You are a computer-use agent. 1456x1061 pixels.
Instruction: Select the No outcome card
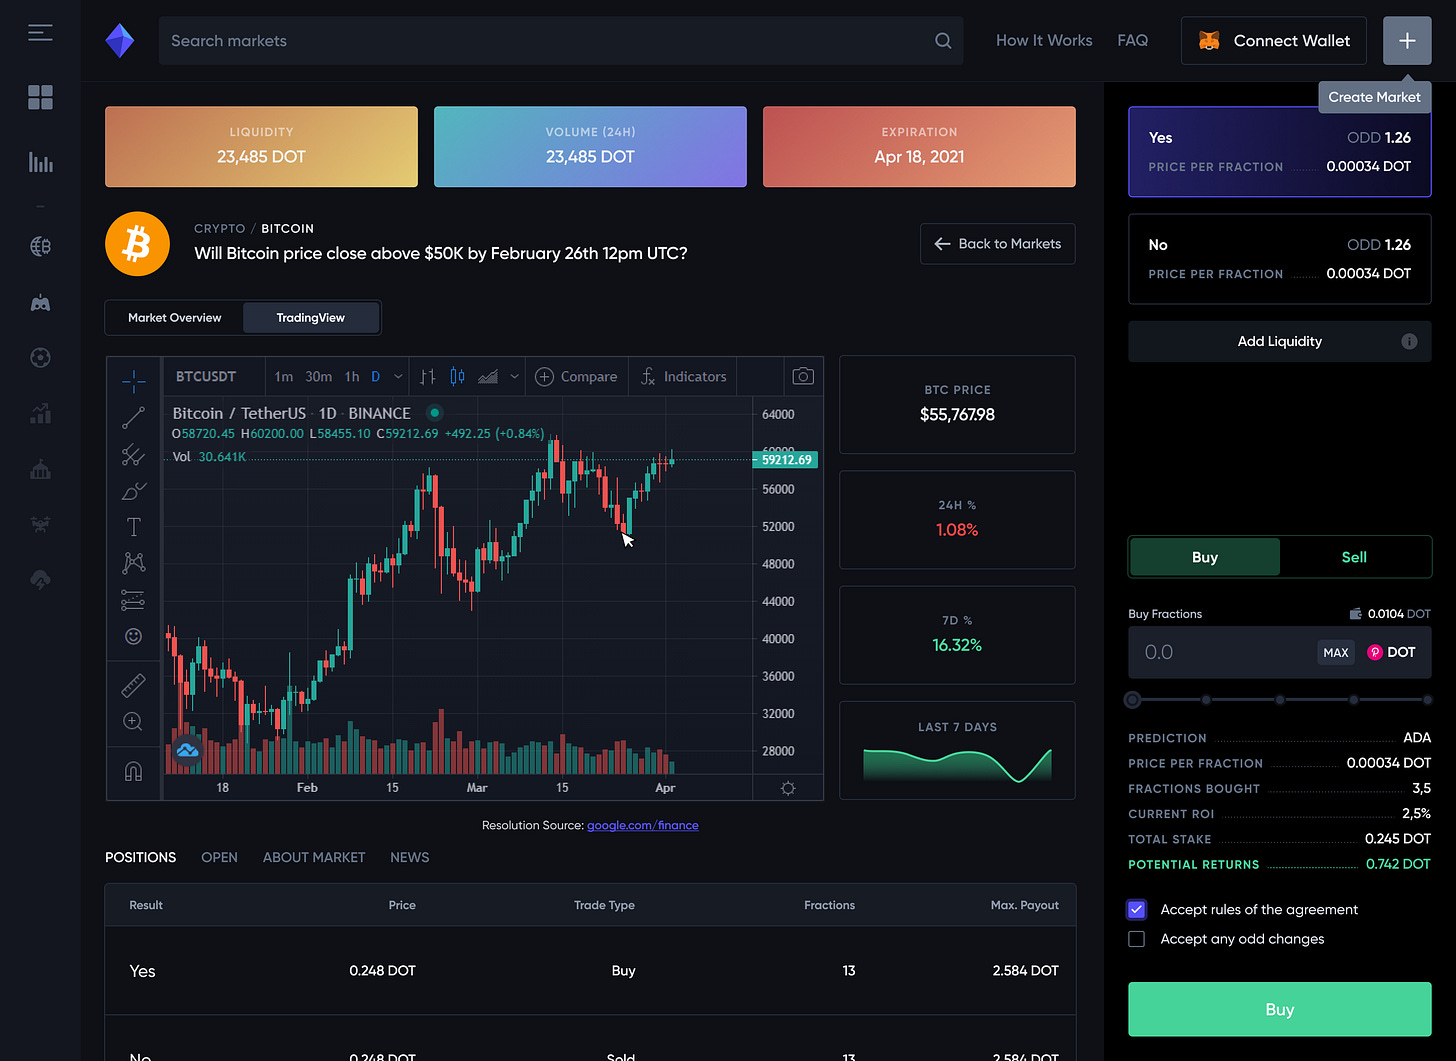pyautogui.click(x=1280, y=259)
